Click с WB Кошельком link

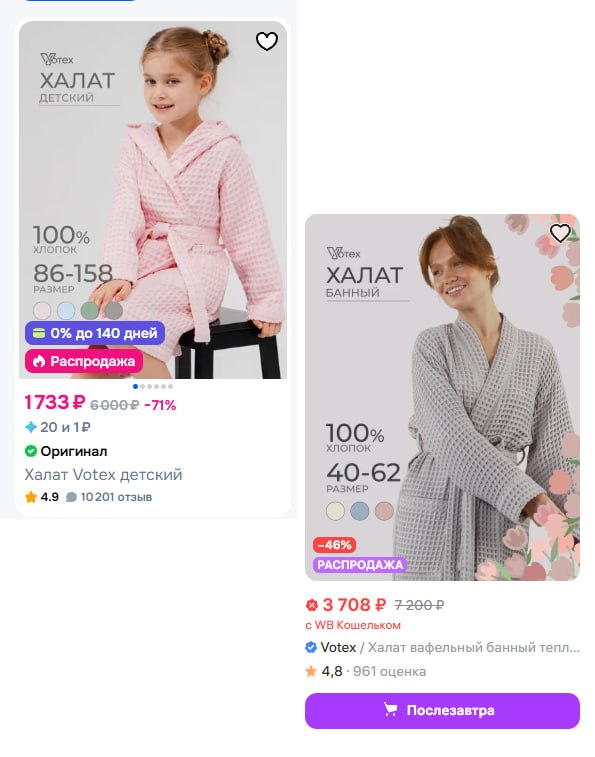pyautogui.click(x=353, y=625)
